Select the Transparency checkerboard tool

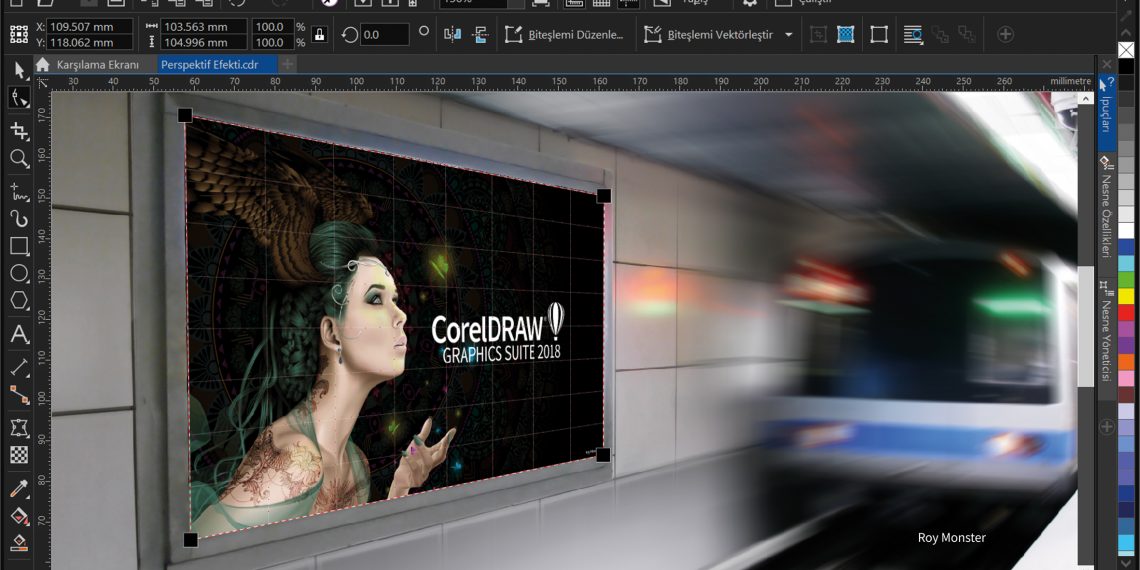click(x=19, y=455)
